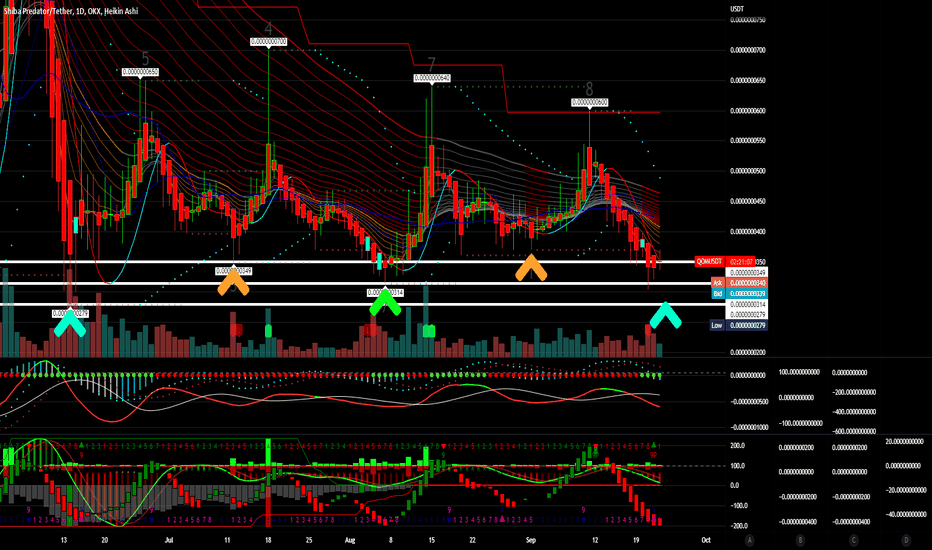This screenshot has width=932, height=550.
Task: Click the Aug date label
Action: pyautogui.click(x=350, y=540)
